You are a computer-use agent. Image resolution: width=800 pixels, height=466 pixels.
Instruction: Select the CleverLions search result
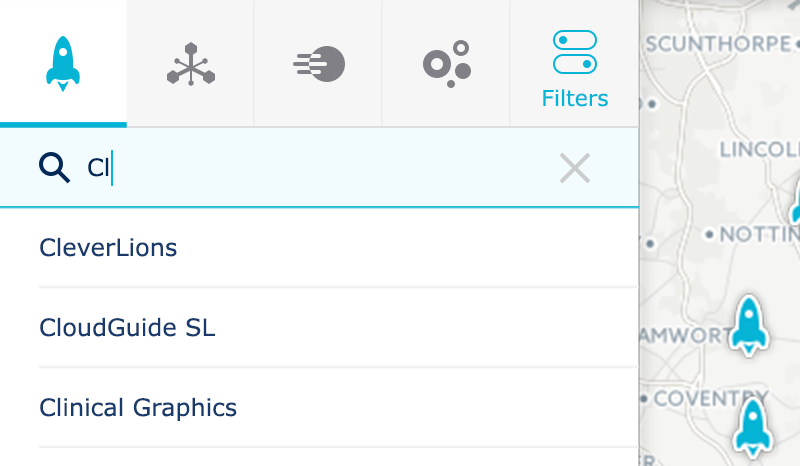pyautogui.click(x=108, y=247)
